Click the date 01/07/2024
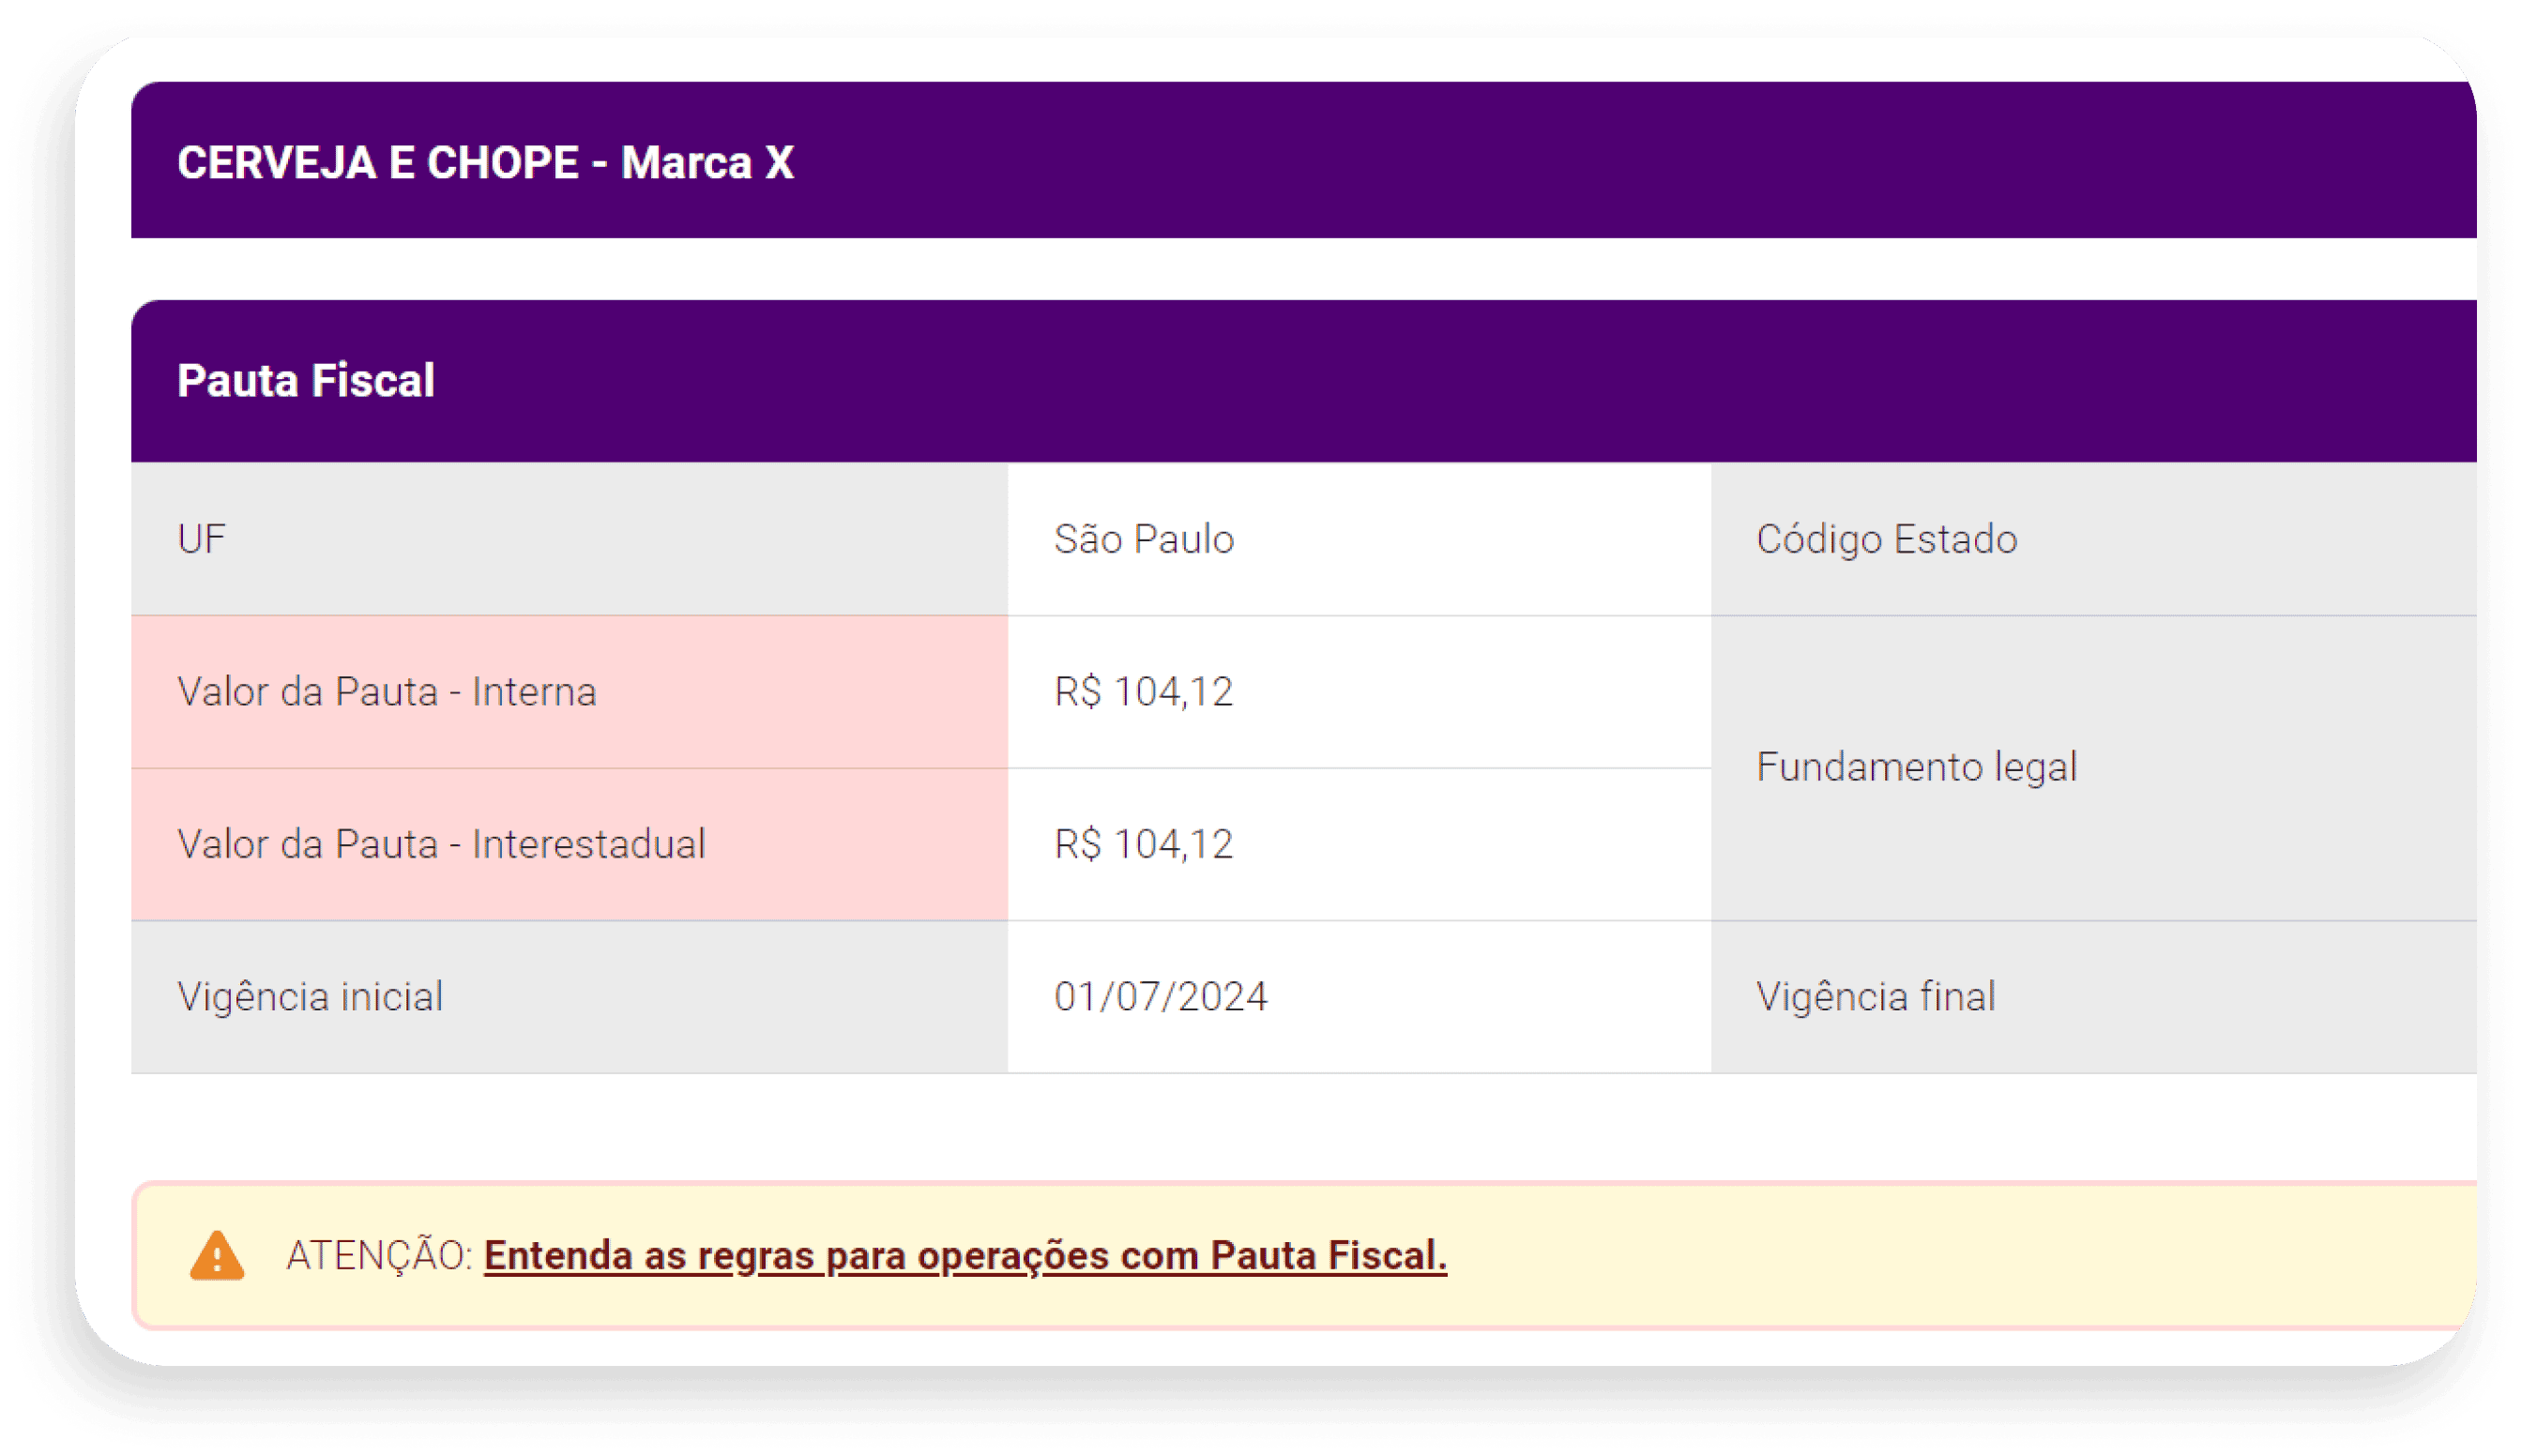Viewport: 2522px width, 1456px height. [1160, 997]
